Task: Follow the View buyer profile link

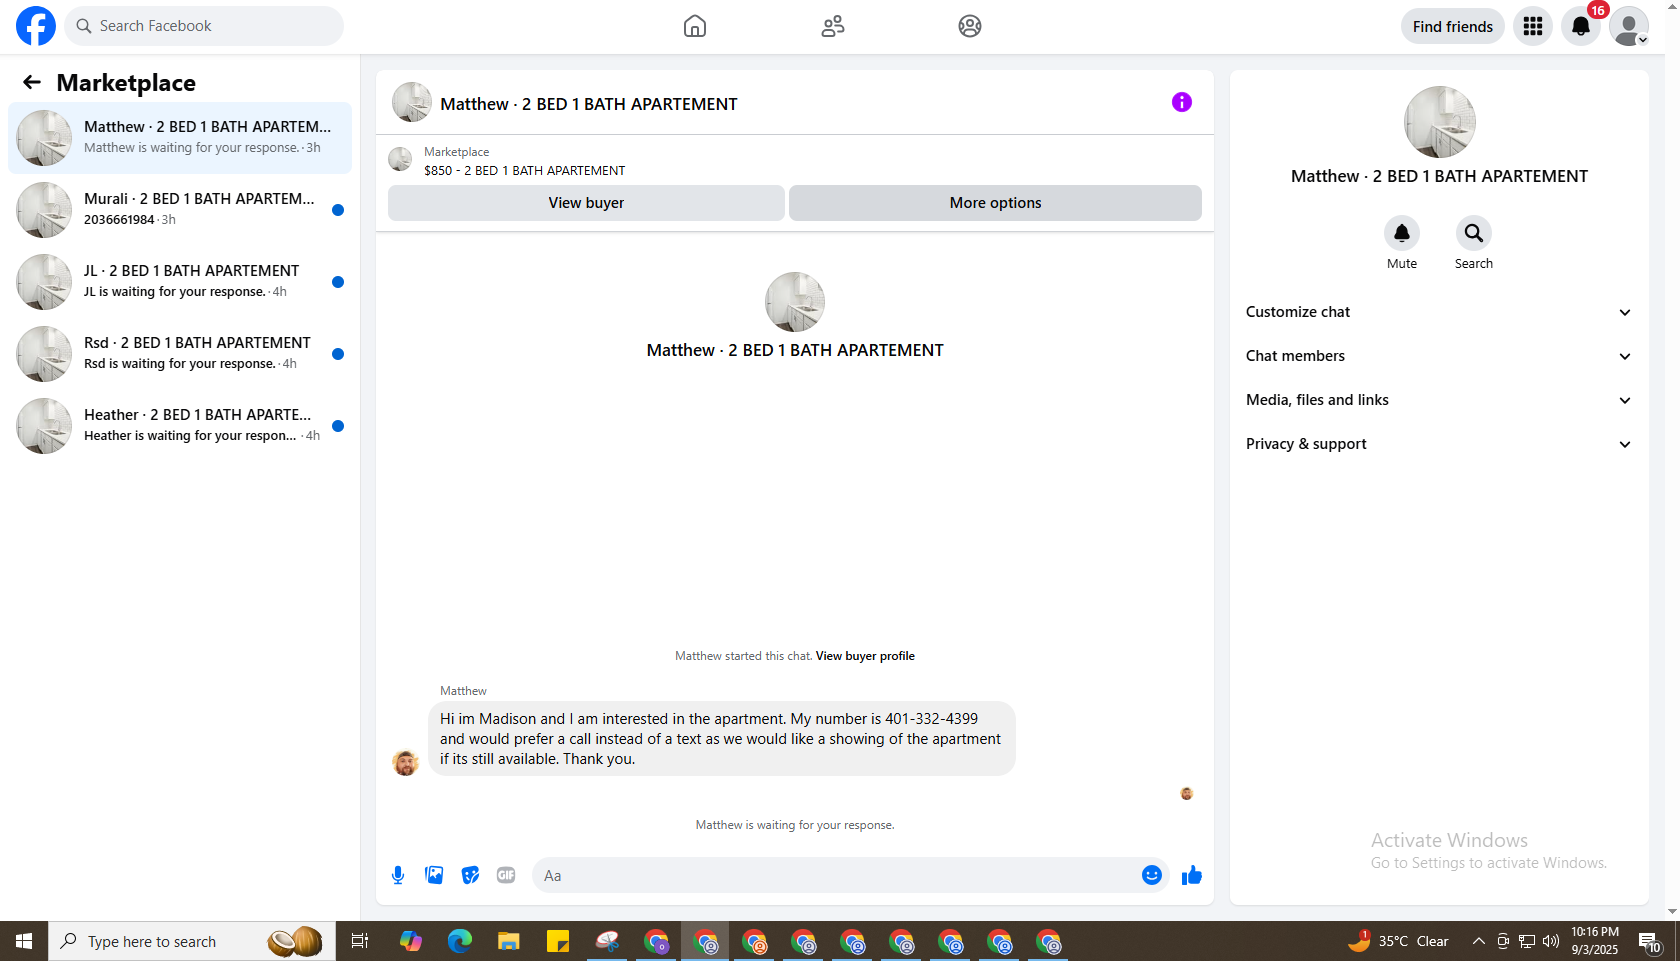Action: tap(865, 656)
